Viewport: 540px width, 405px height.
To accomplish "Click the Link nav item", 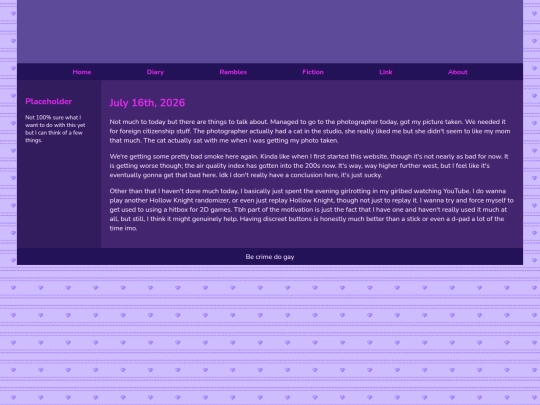I will tap(385, 72).
